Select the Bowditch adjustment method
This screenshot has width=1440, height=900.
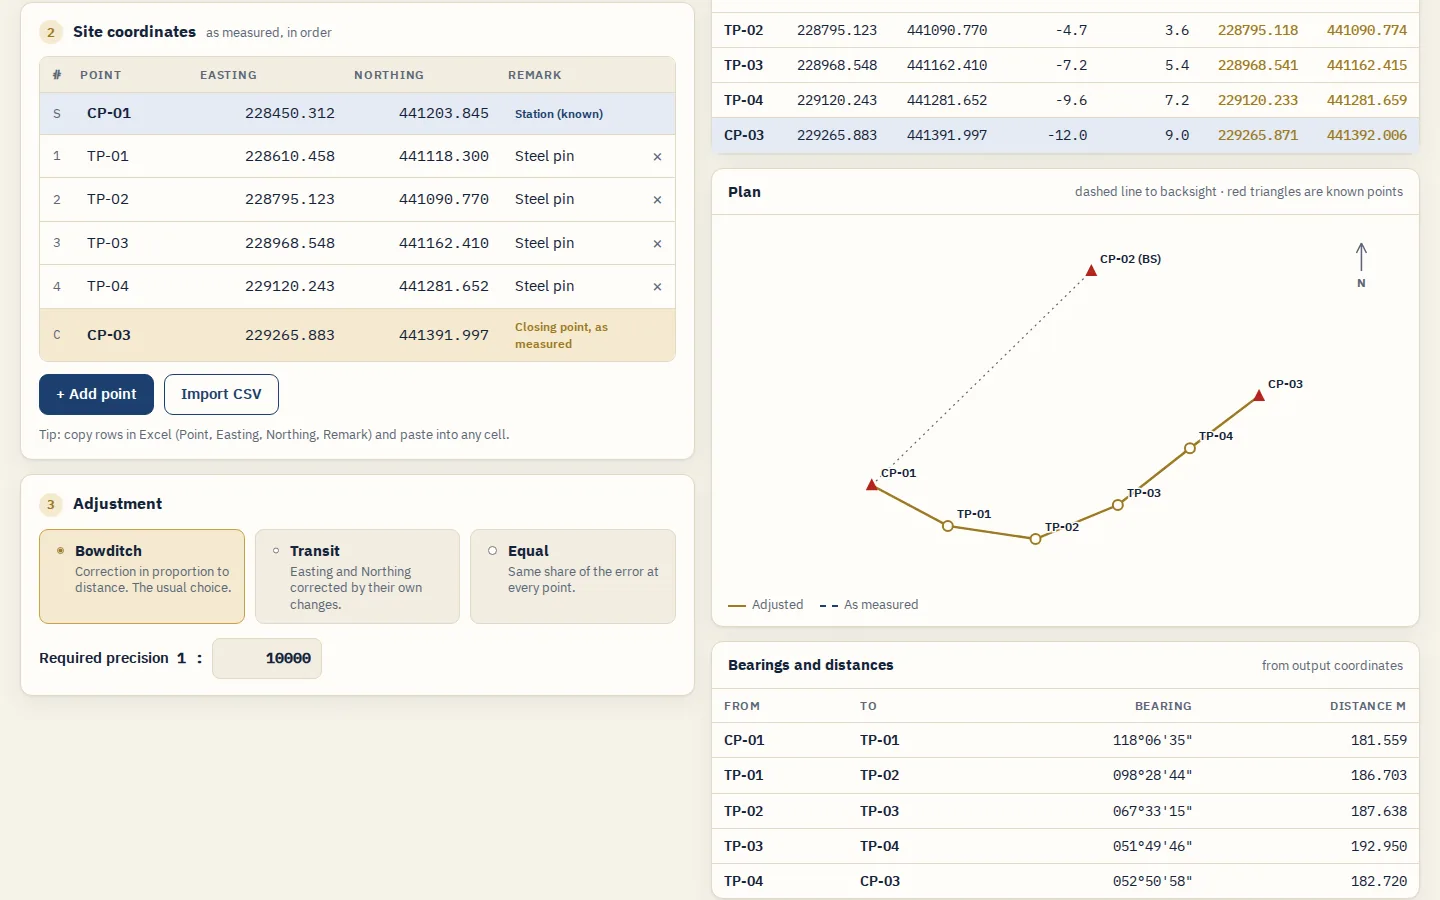[x=142, y=576]
